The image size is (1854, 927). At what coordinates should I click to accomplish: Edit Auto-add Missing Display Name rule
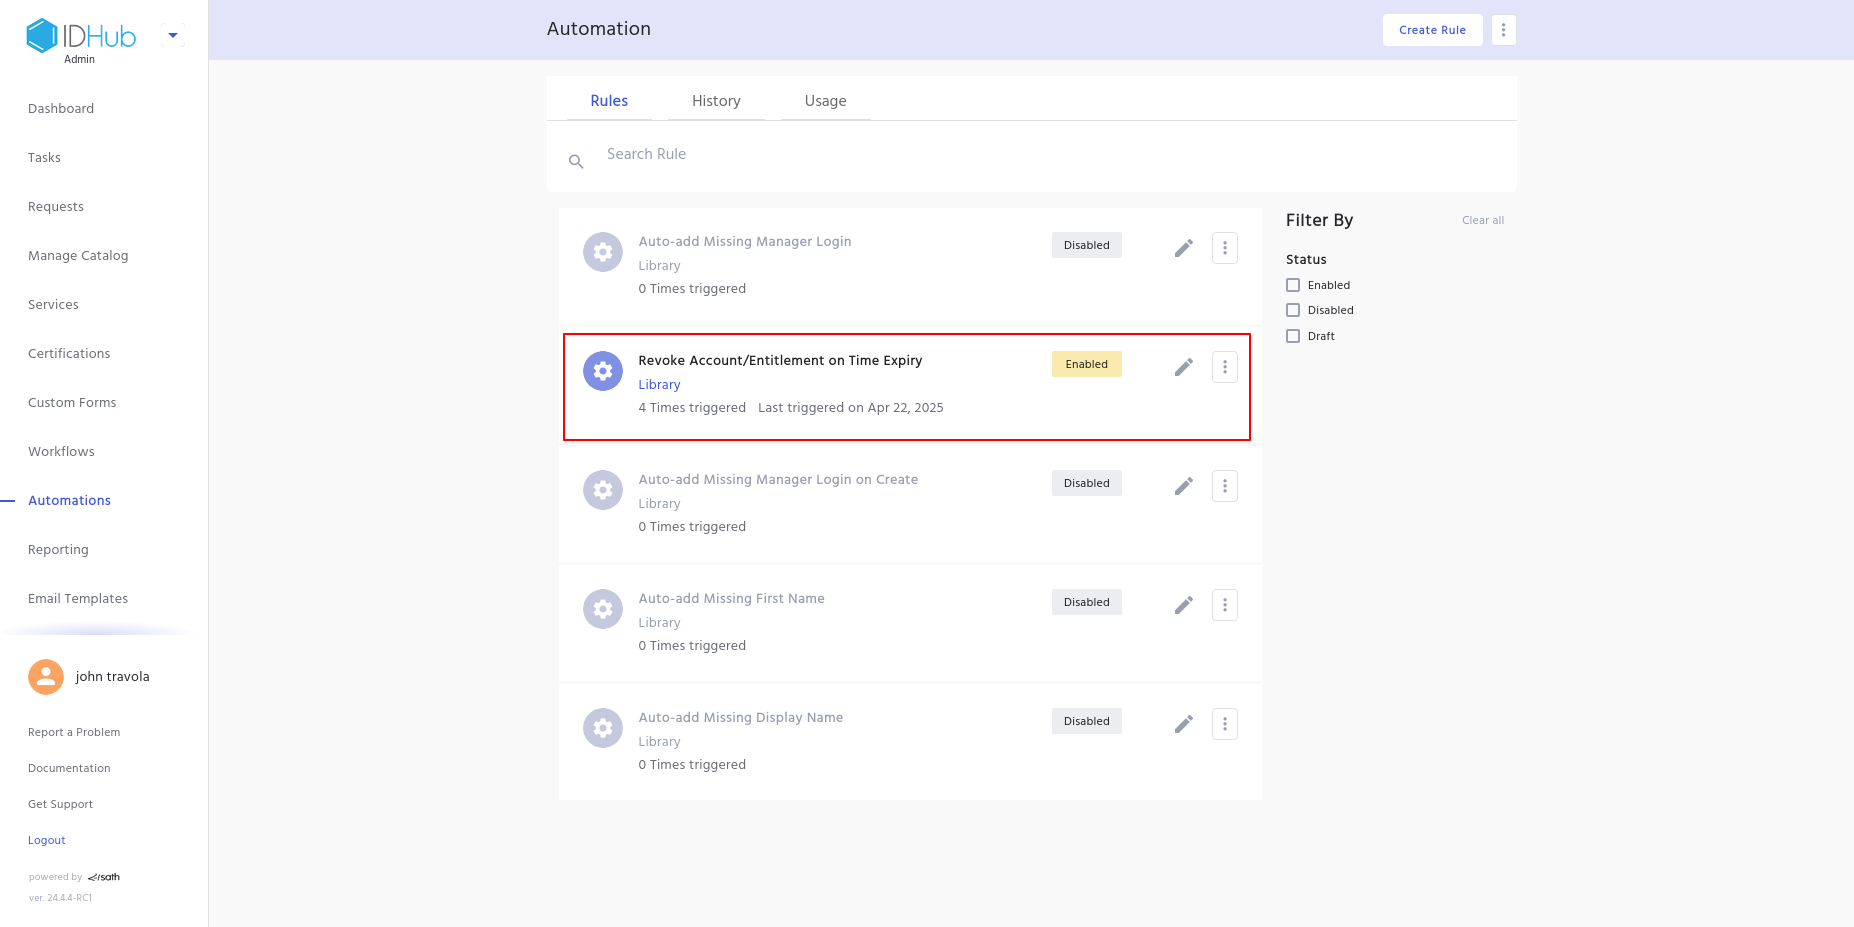1183,724
